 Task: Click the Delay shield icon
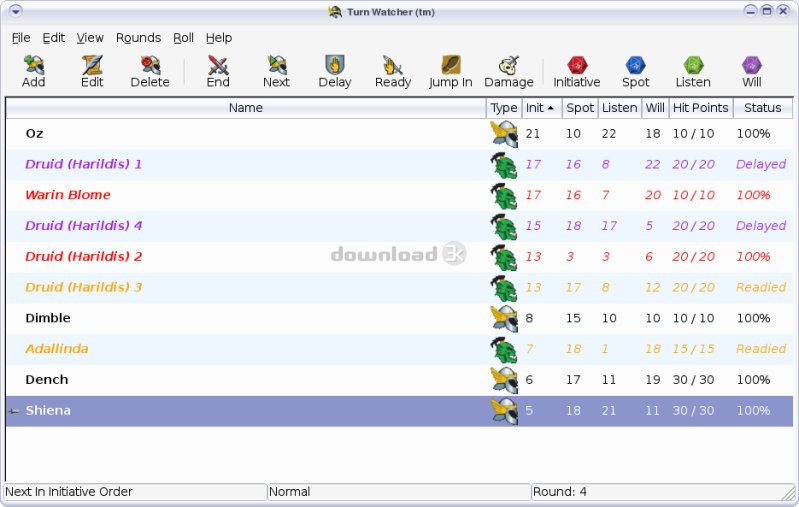point(335,65)
